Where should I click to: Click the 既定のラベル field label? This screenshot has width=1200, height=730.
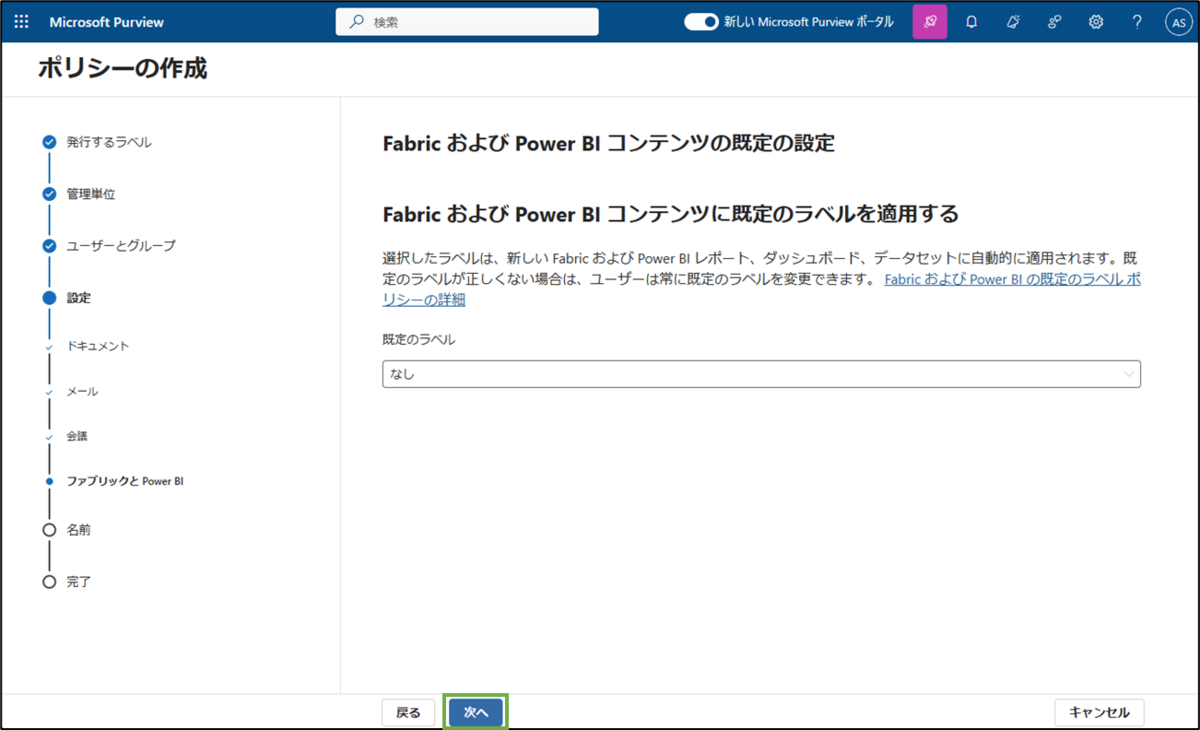click(x=419, y=340)
